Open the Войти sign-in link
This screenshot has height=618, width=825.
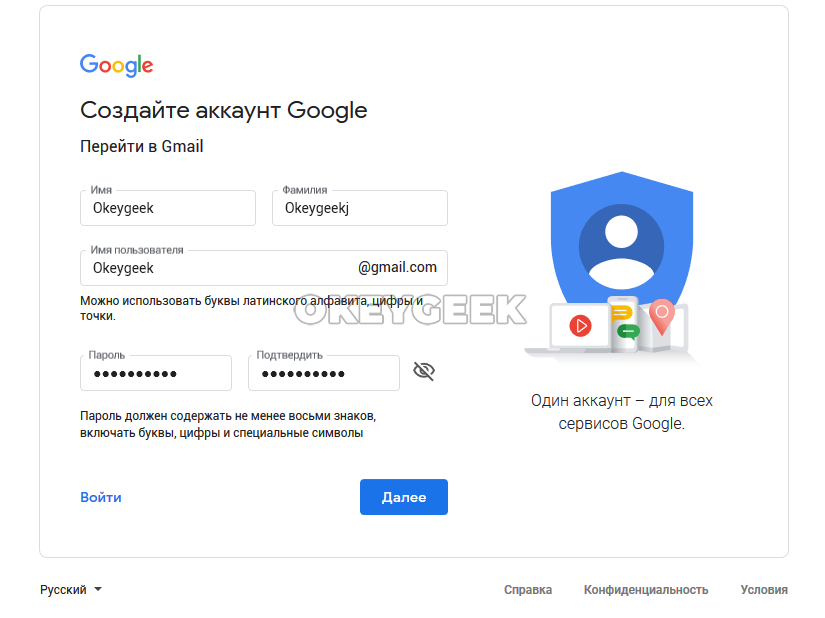tap(100, 497)
